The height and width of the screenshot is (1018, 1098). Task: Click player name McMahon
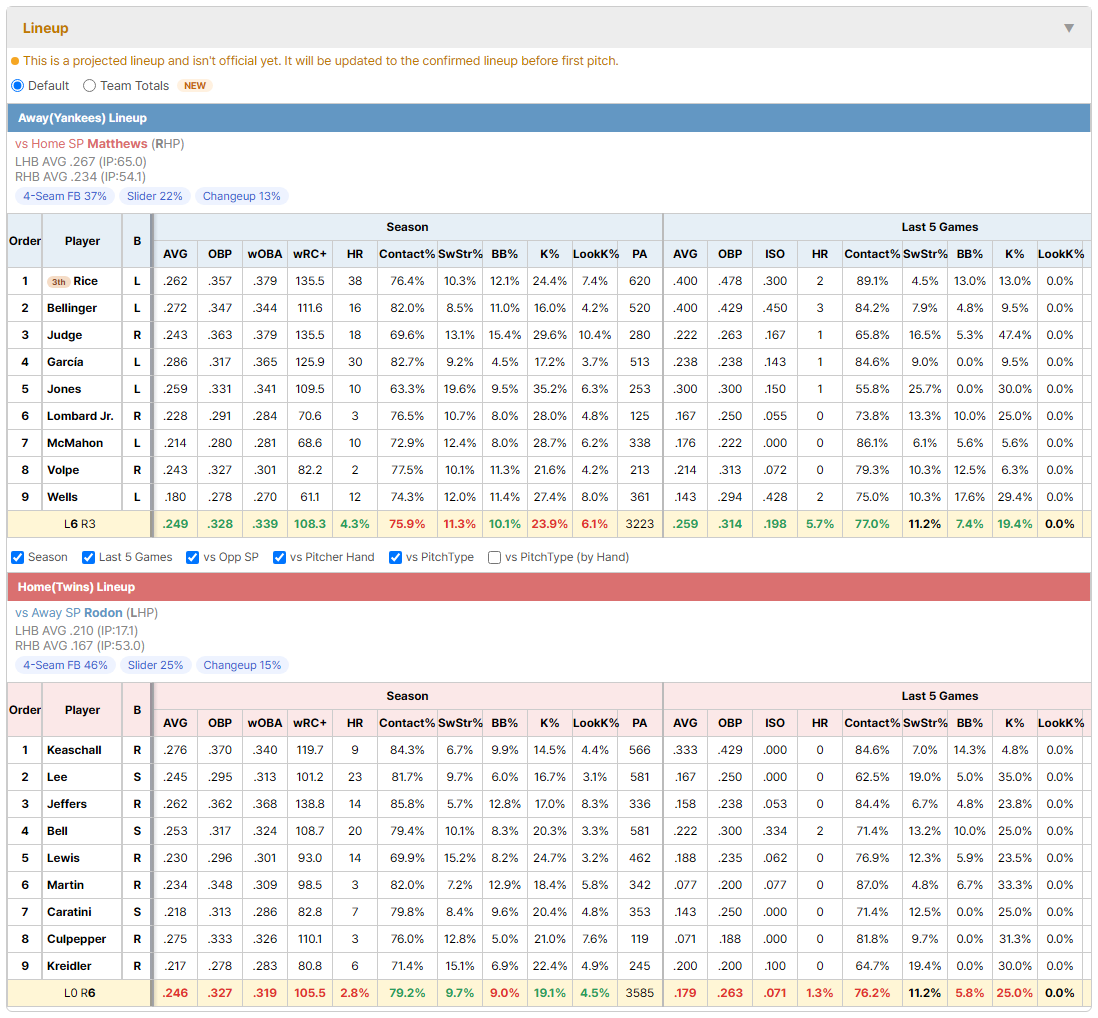click(x=75, y=443)
